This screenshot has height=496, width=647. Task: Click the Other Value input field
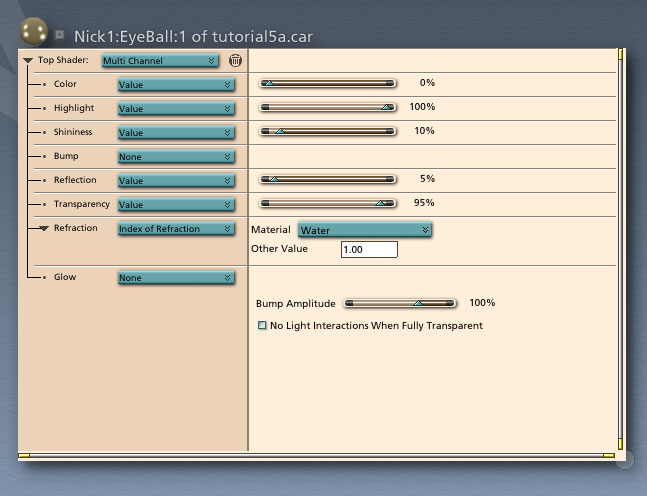(x=369, y=249)
